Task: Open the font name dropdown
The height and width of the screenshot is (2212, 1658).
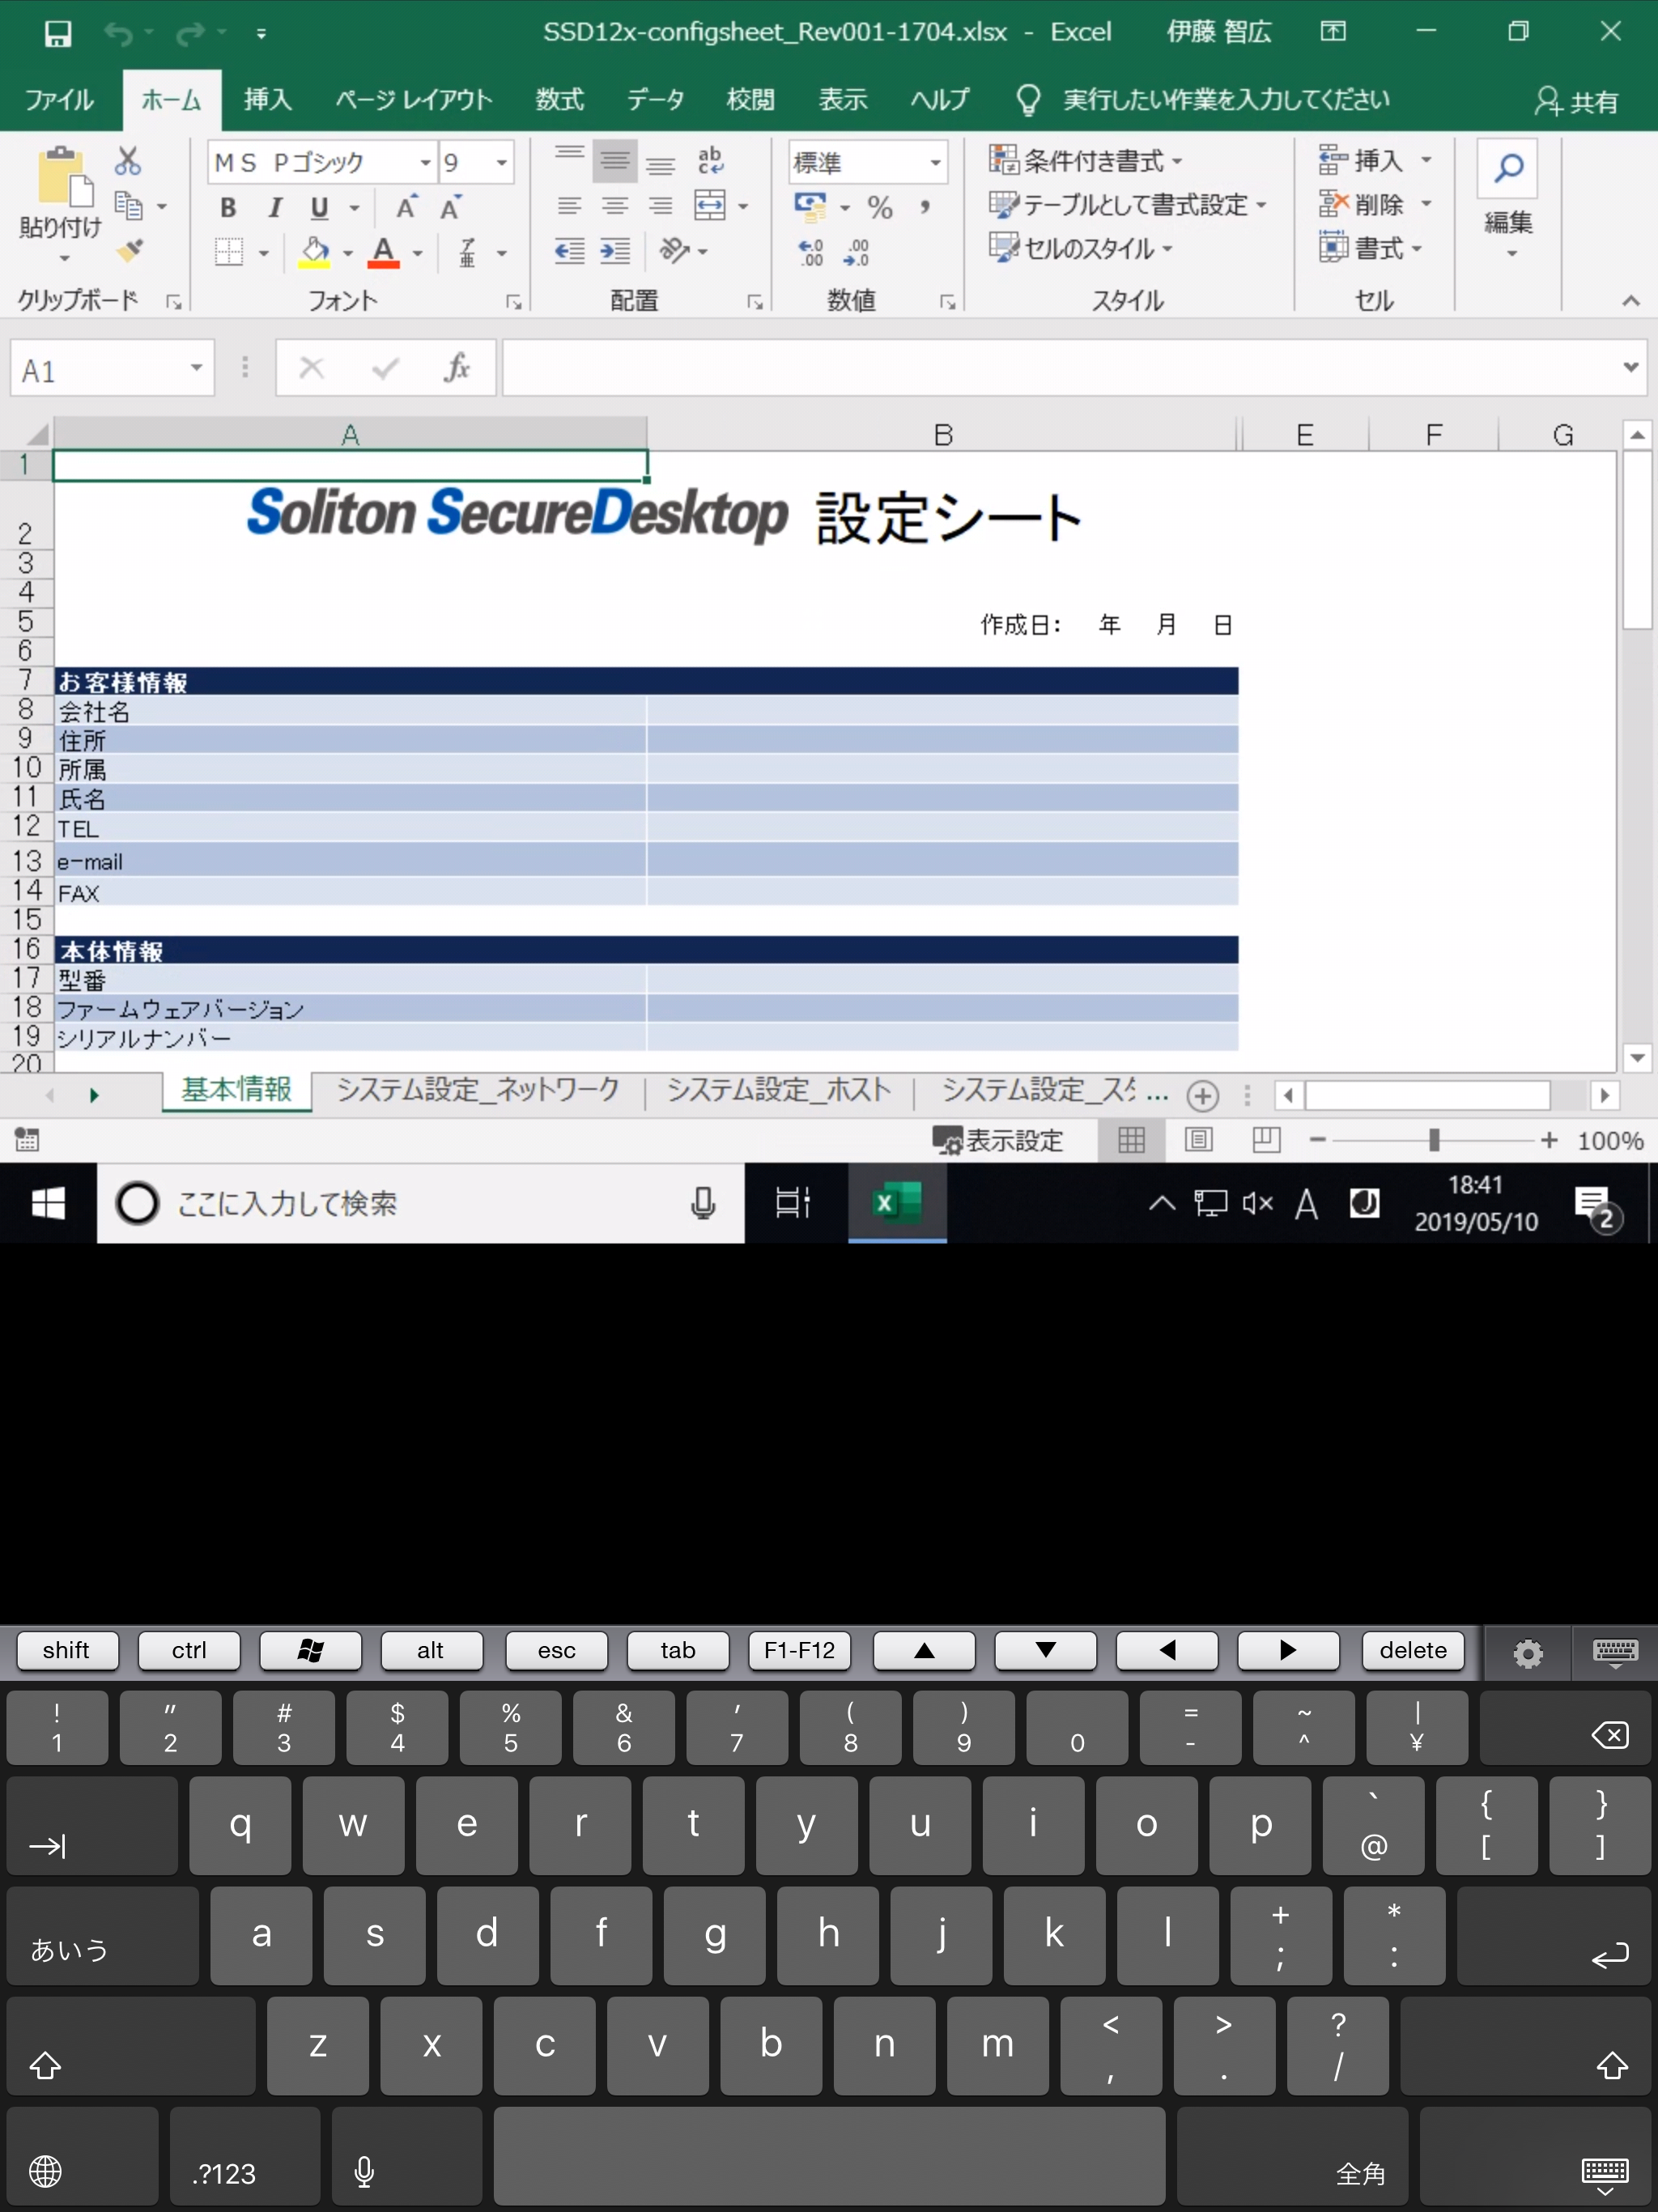Action: click(x=425, y=162)
